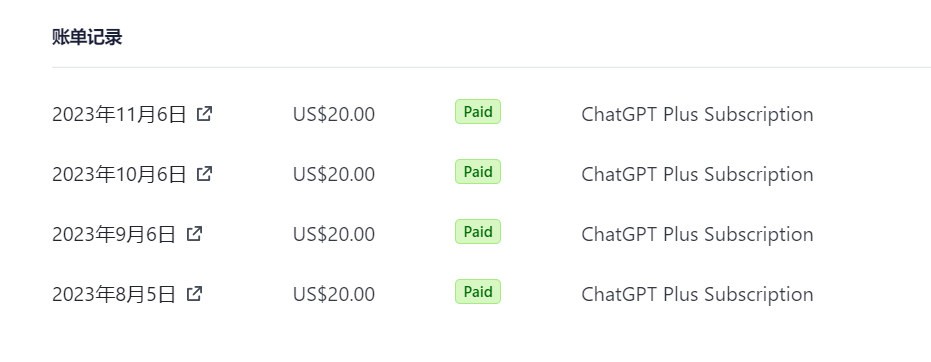
Task: Click the 2023年11月6日 invoice date
Action: coord(119,114)
